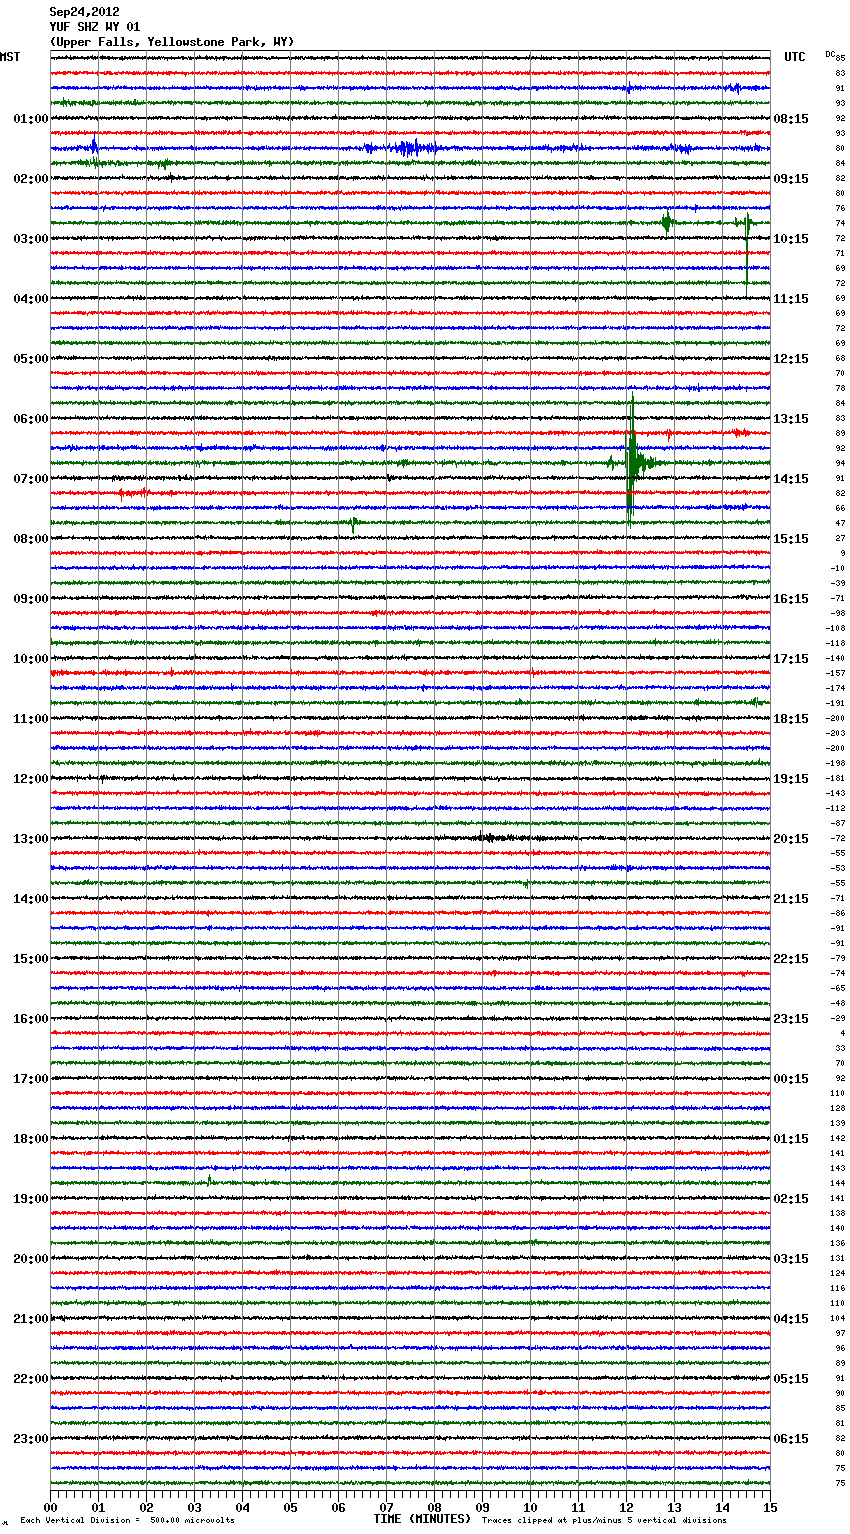
Task: Click the 16:15 UTC time label
Action: pyautogui.click(x=791, y=599)
